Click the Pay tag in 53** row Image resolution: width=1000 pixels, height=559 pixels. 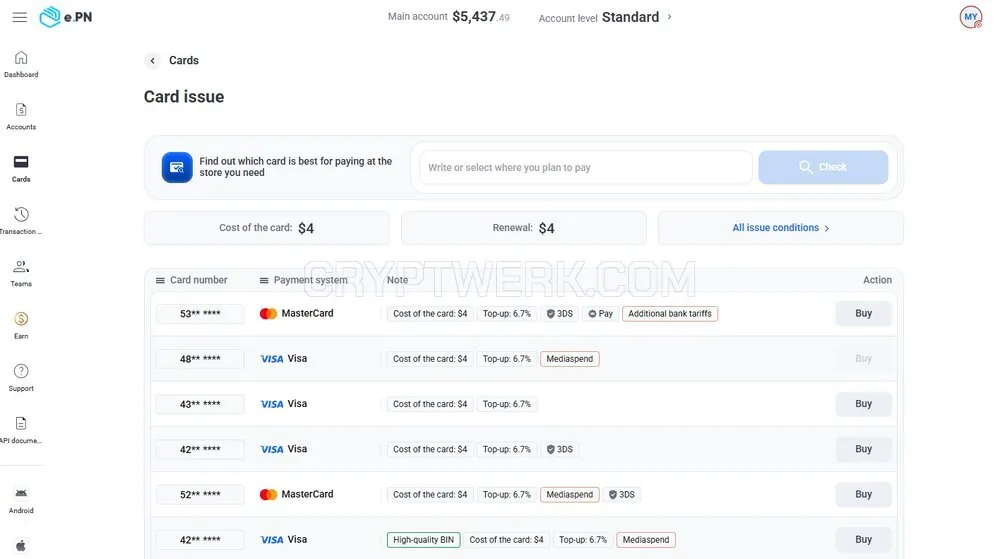click(600, 314)
